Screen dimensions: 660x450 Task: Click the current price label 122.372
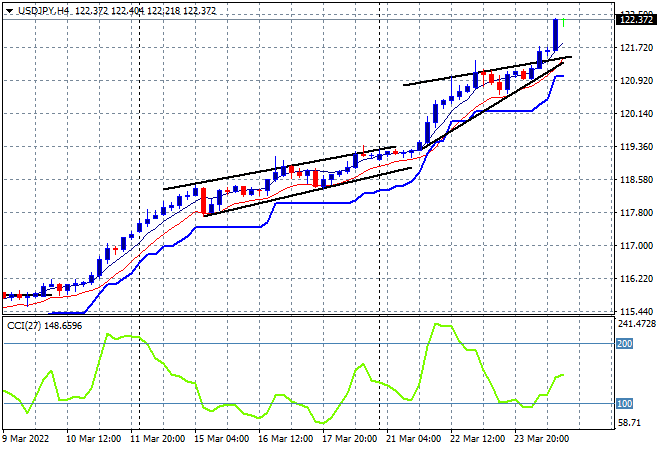tap(636, 19)
